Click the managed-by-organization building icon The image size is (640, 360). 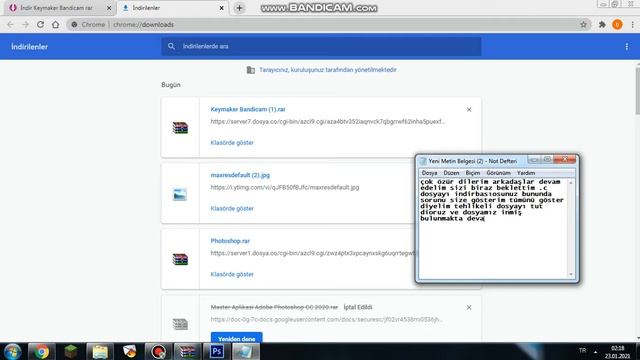[251, 70]
